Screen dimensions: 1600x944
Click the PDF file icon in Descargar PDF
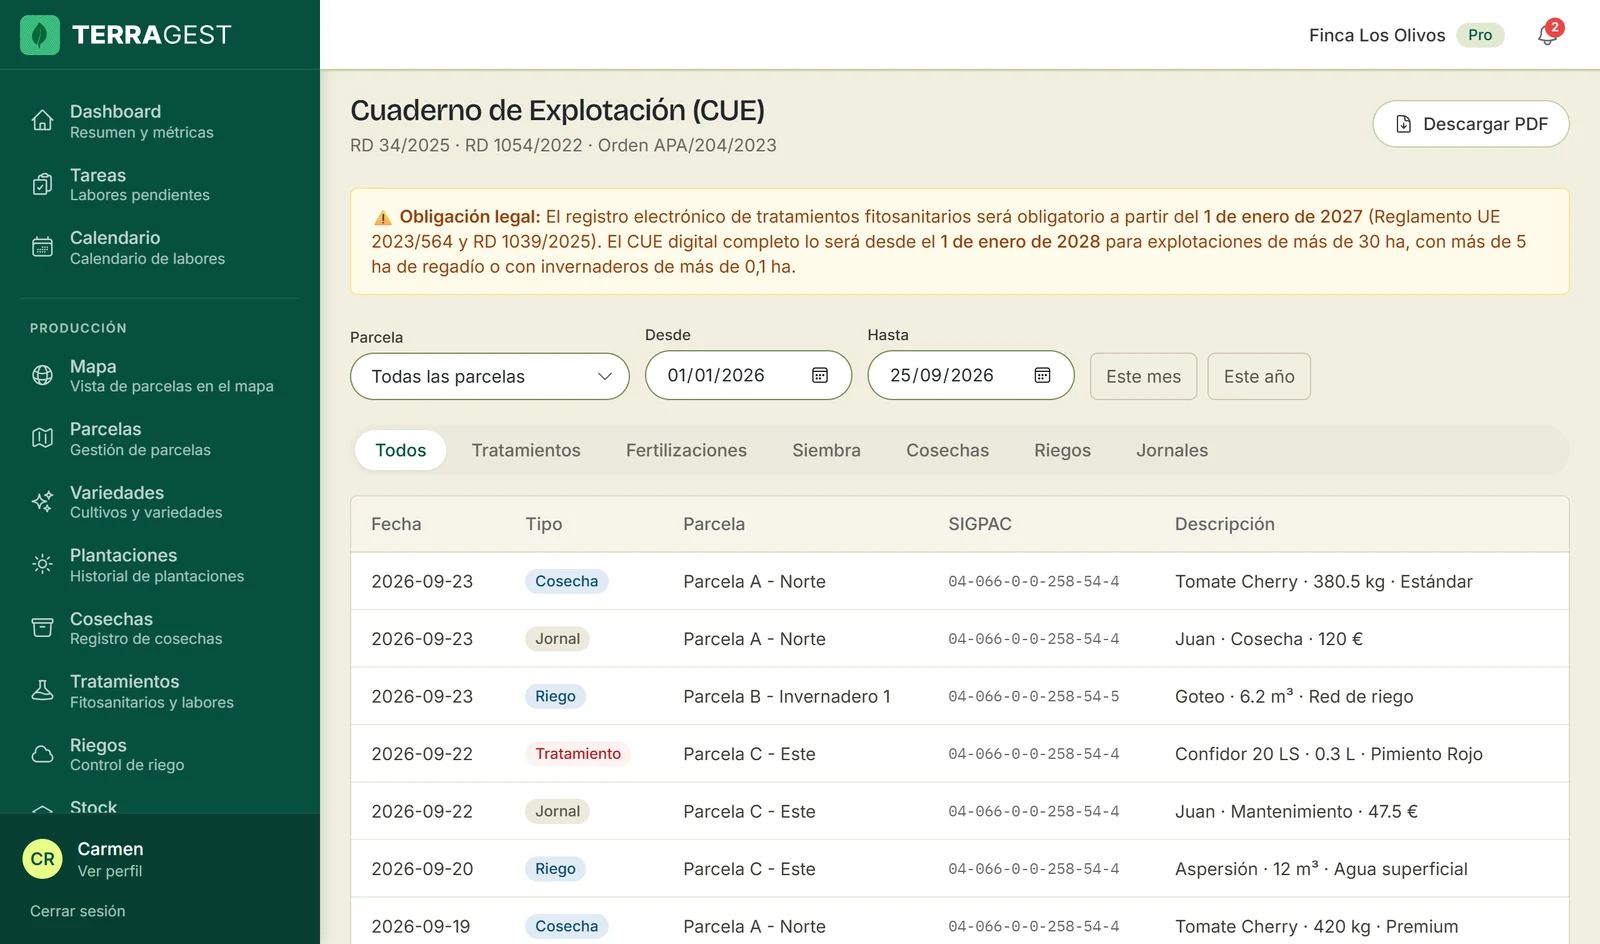pyautogui.click(x=1403, y=124)
